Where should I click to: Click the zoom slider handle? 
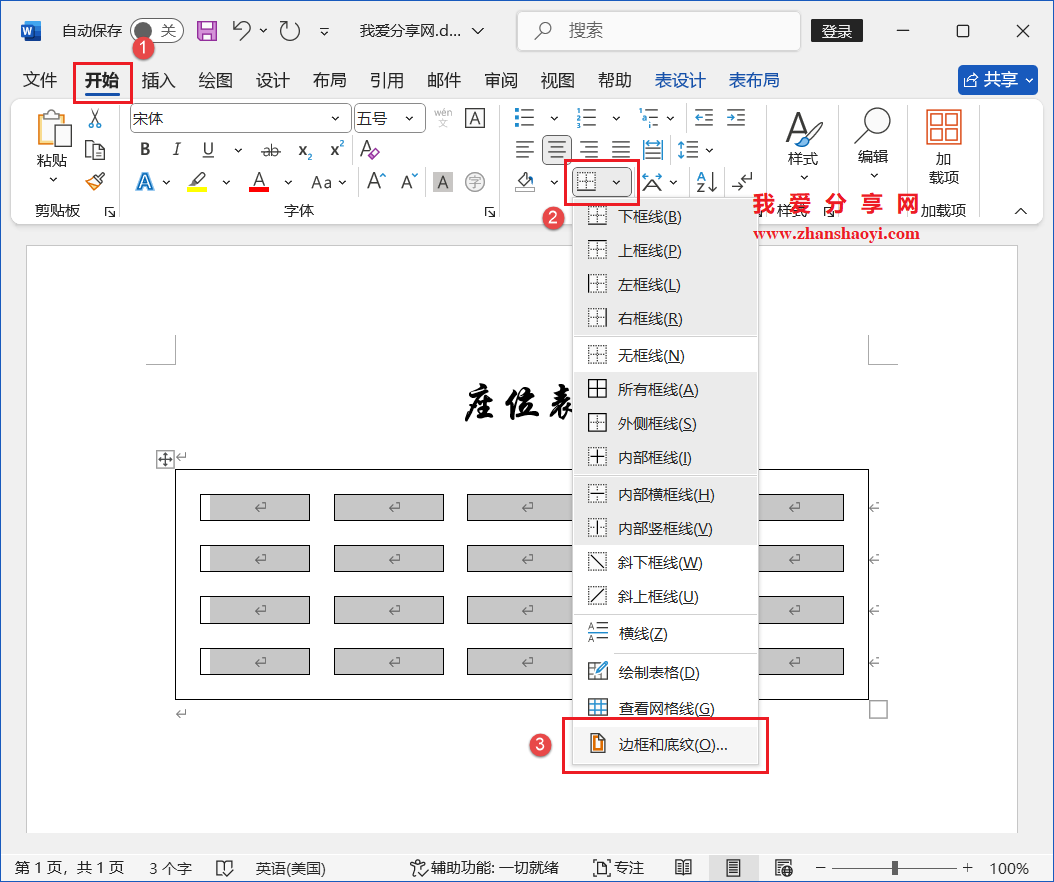pyautogui.click(x=895, y=868)
